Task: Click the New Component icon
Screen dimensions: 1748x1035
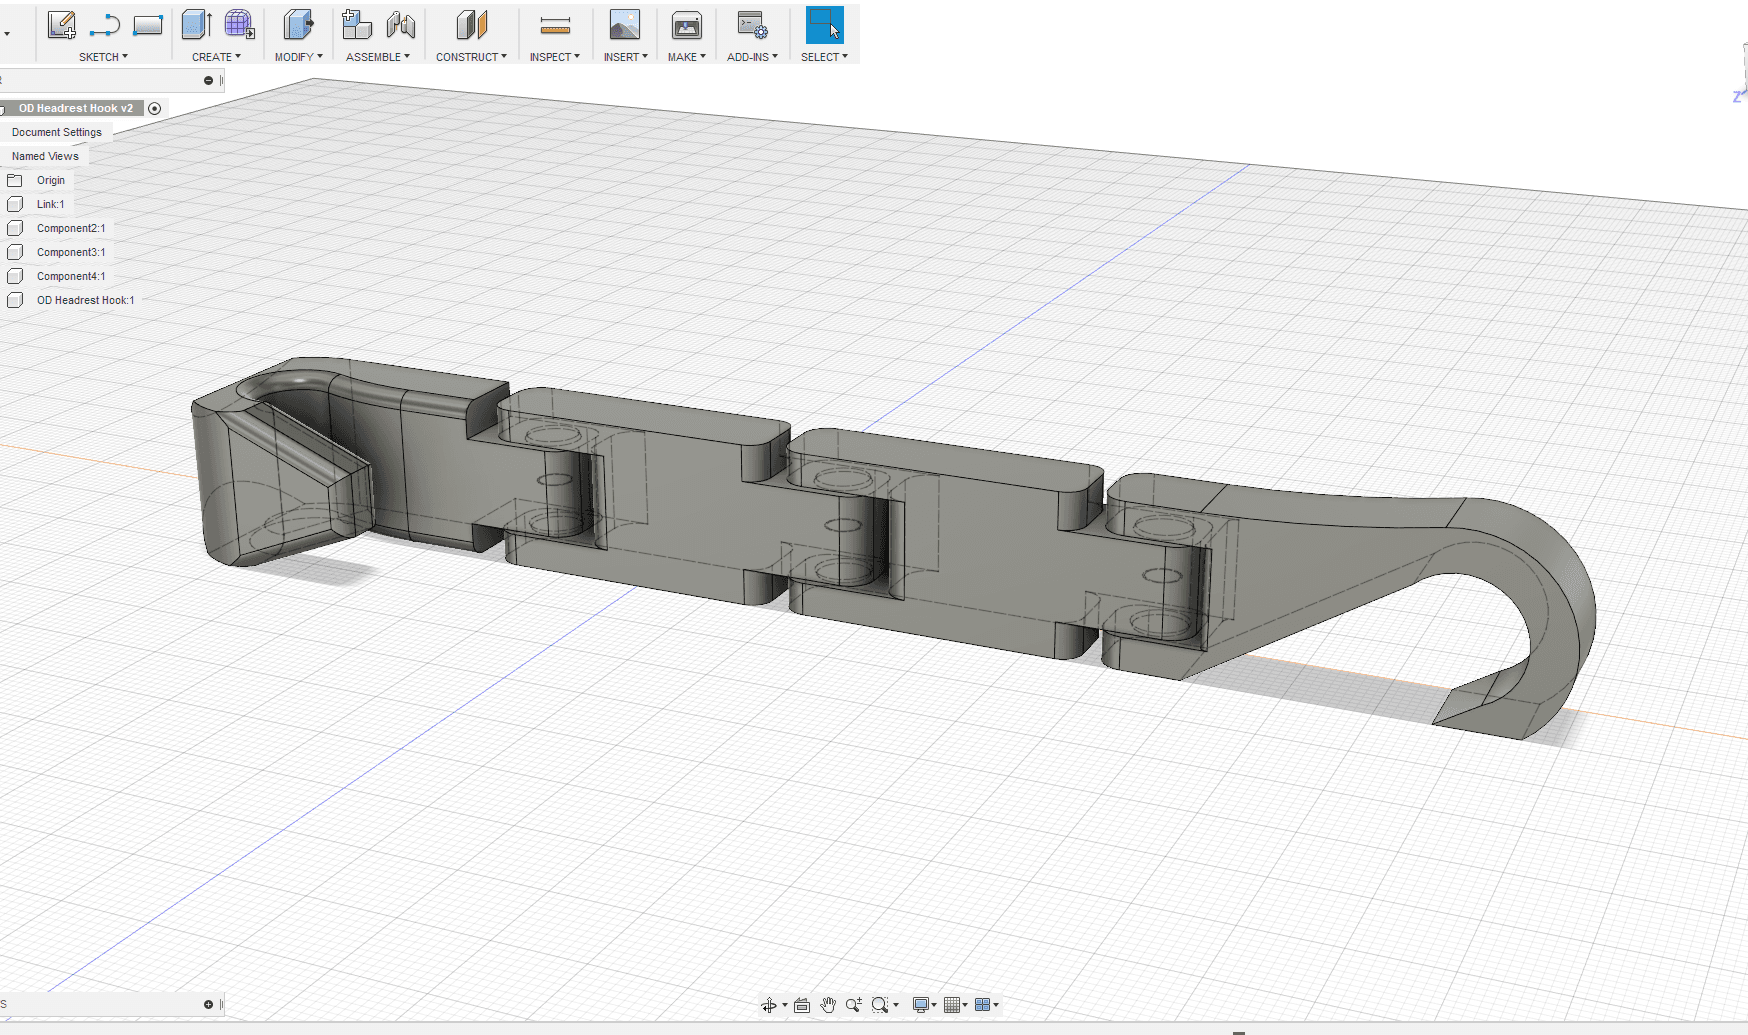Action: pos(357,25)
